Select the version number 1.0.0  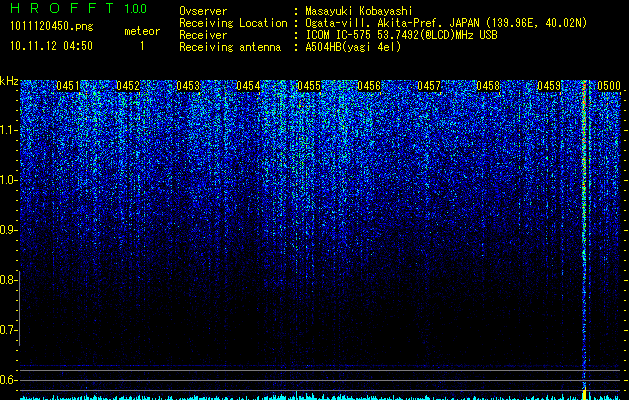[136, 8]
